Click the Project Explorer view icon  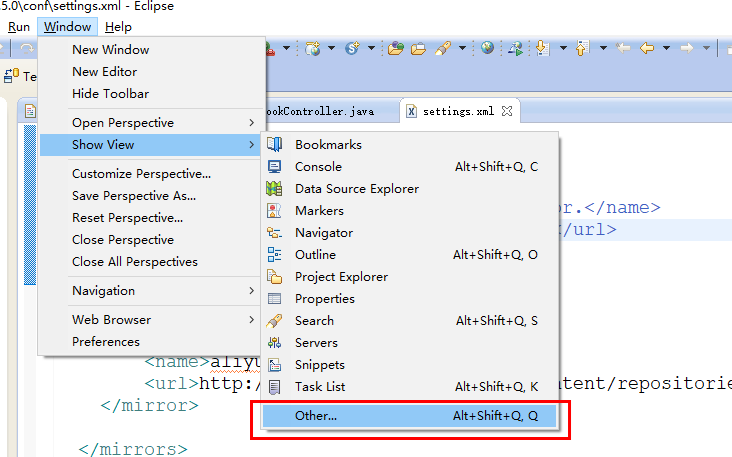point(274,276)
